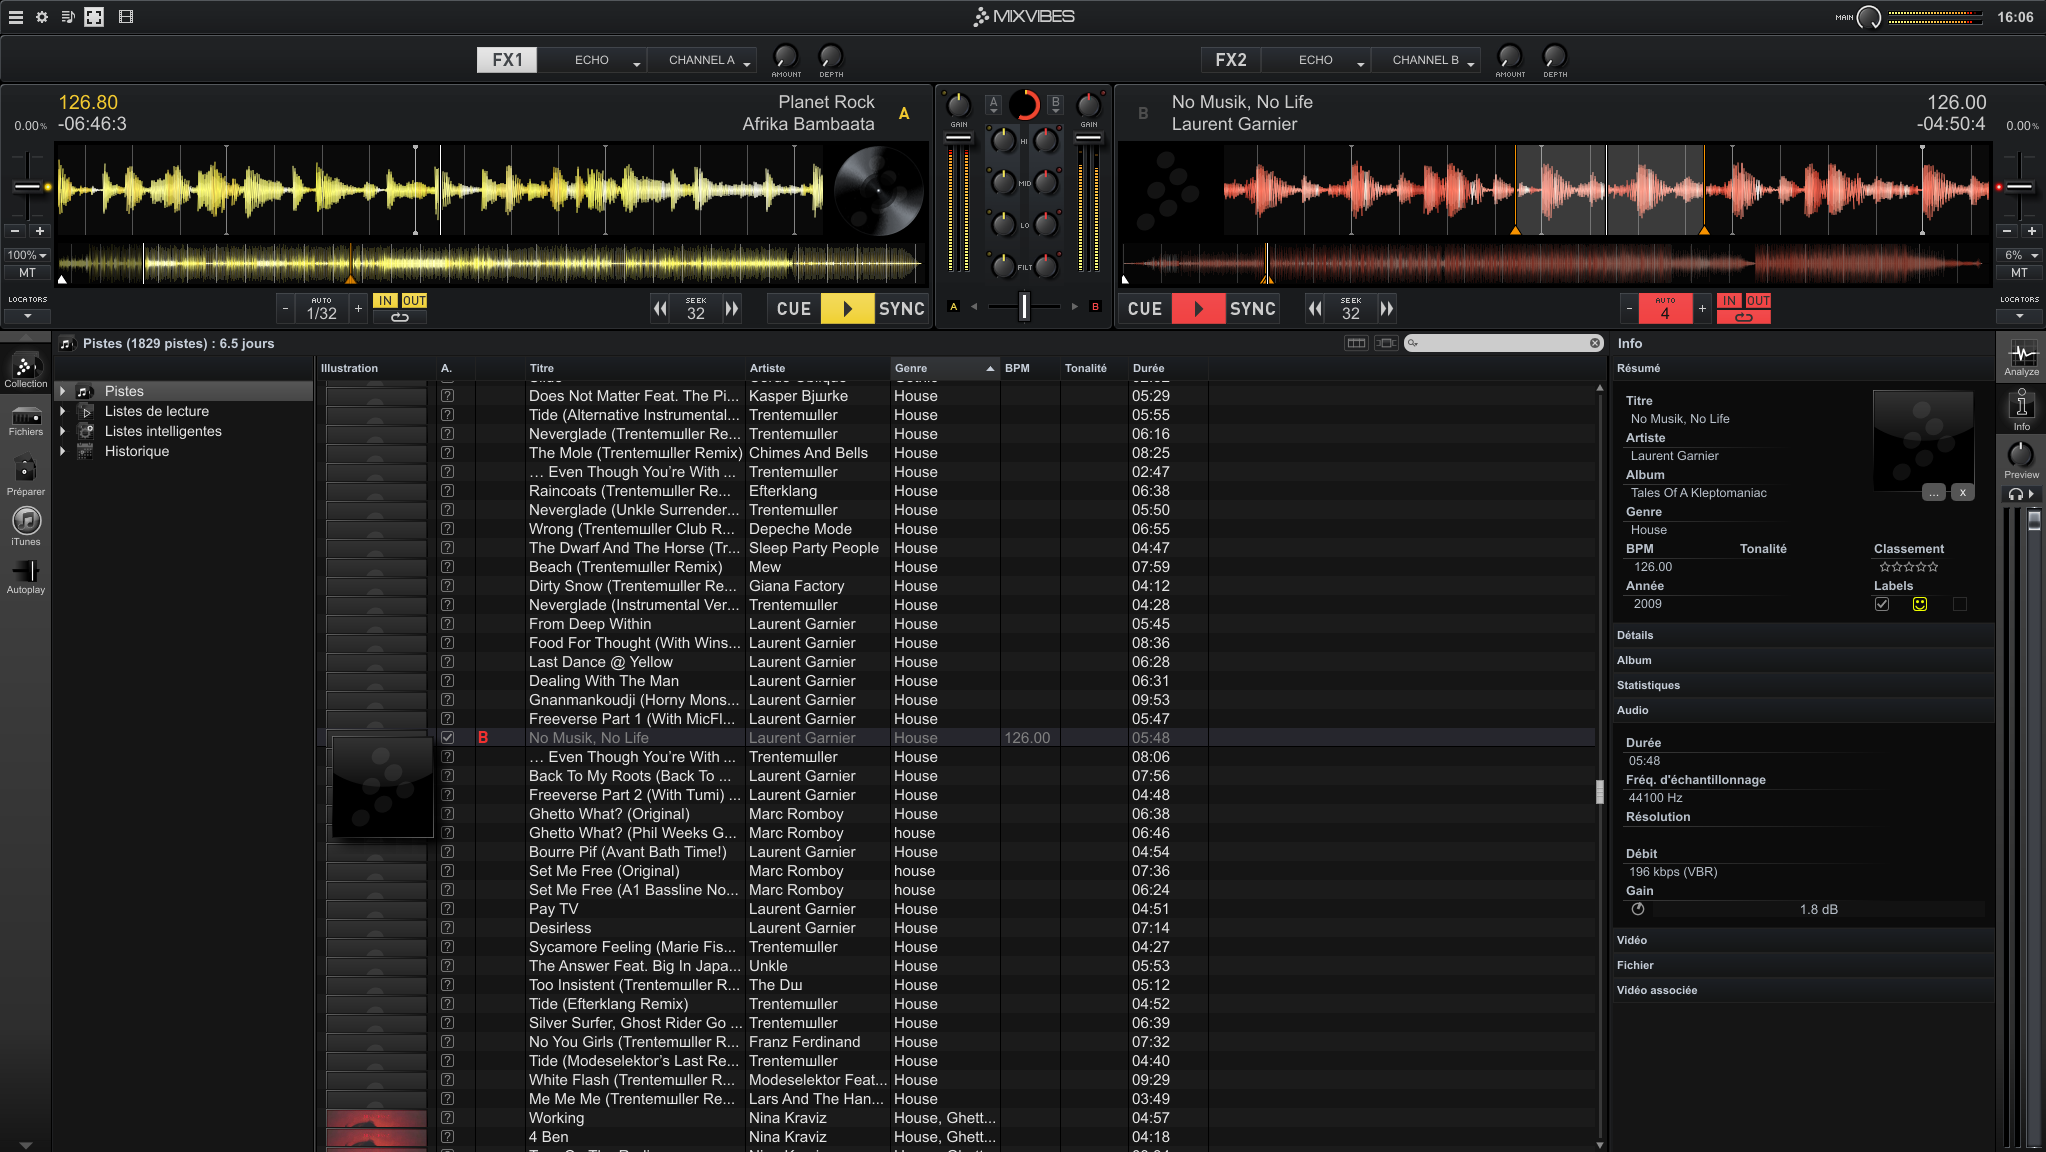Click SYNC on deck B
This screenshot has height=1152, width=2046.
tap(1252, 309)
